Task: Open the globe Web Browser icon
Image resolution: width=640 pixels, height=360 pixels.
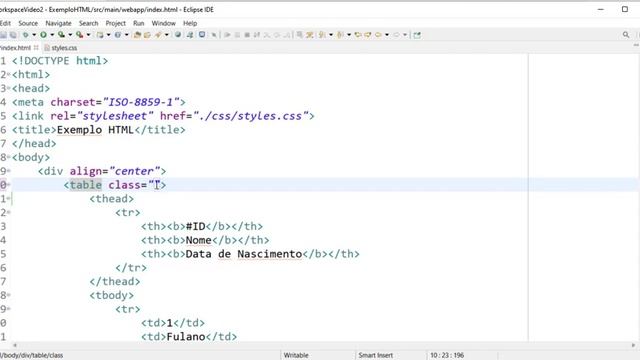Action: [x=178, y=35]
